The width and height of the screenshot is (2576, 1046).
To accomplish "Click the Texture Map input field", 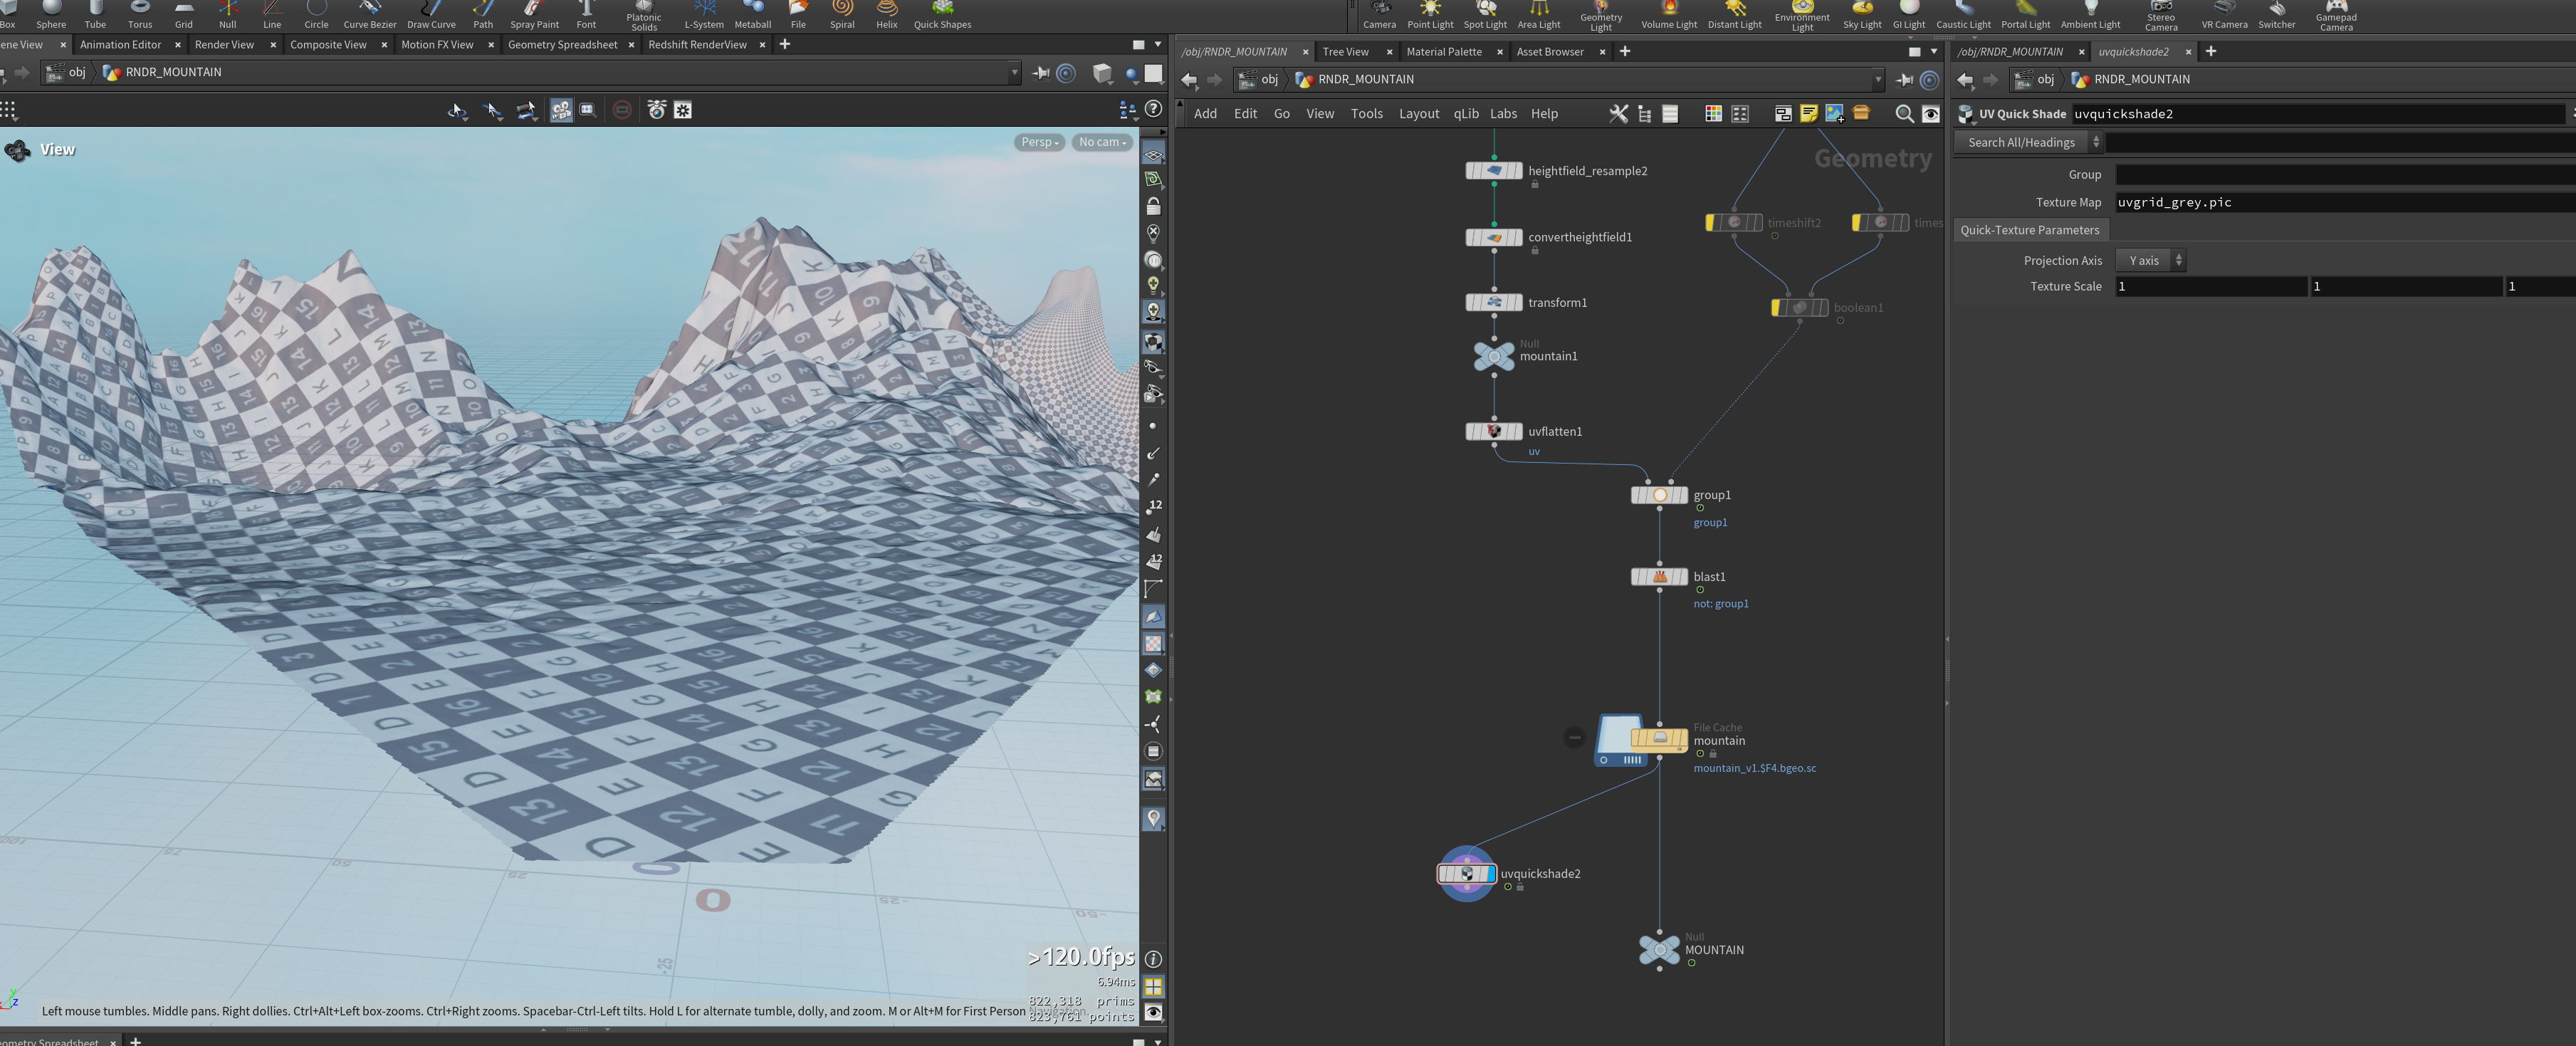I will (x=2344, y=202).
